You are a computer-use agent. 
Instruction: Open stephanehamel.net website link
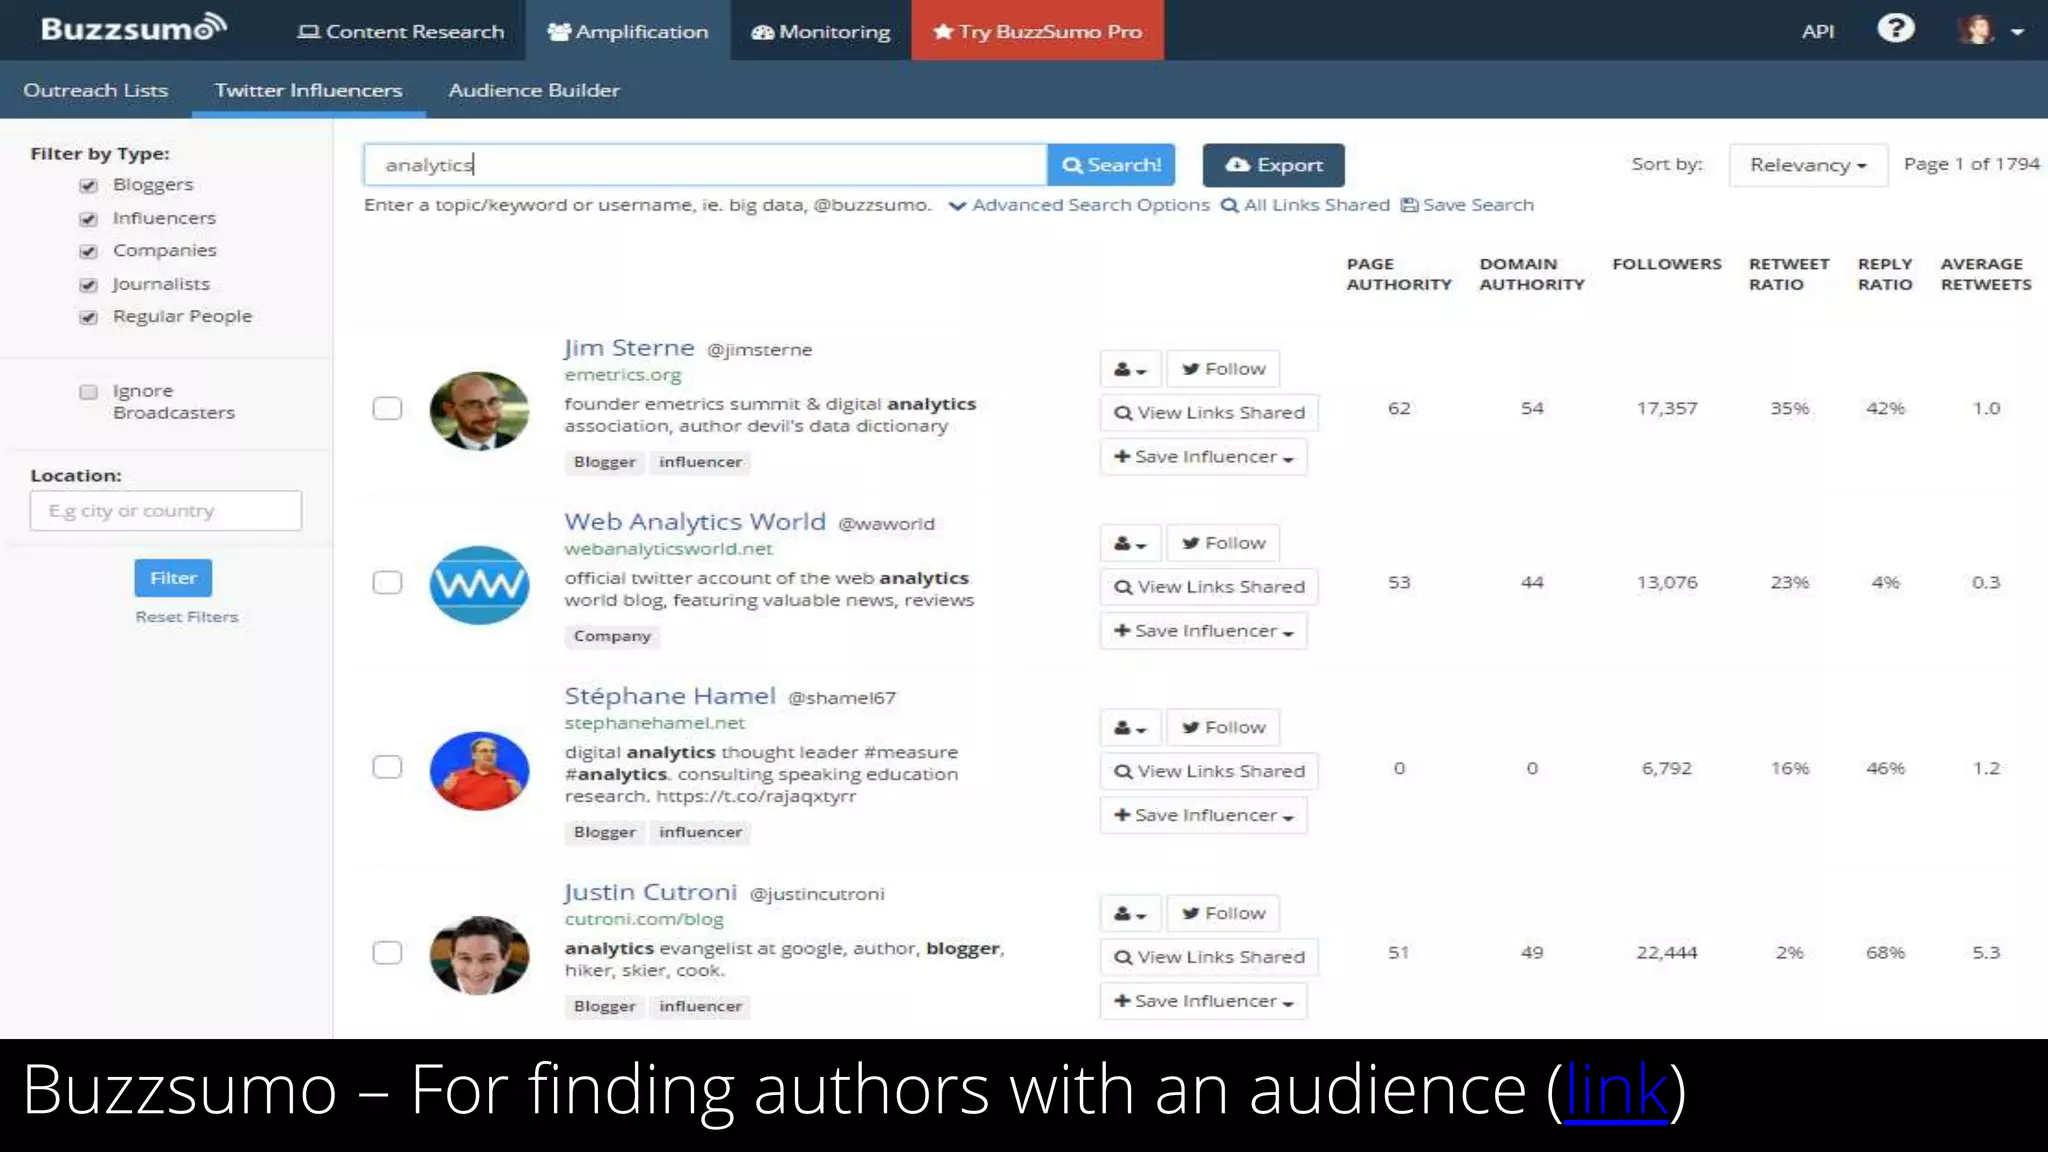pos(655,723)
